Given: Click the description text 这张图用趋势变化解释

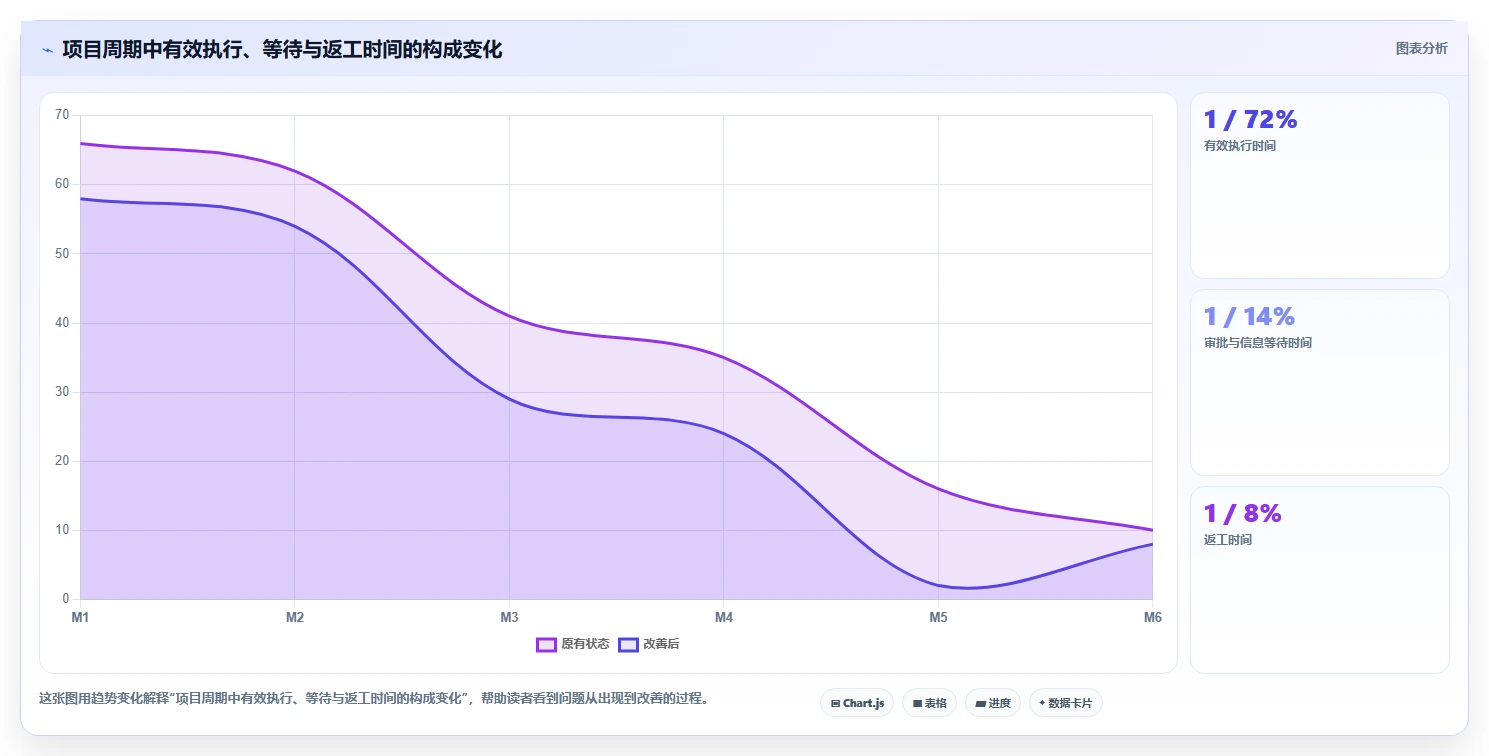Looking at the screenshot, I should (x=374, y=698).
